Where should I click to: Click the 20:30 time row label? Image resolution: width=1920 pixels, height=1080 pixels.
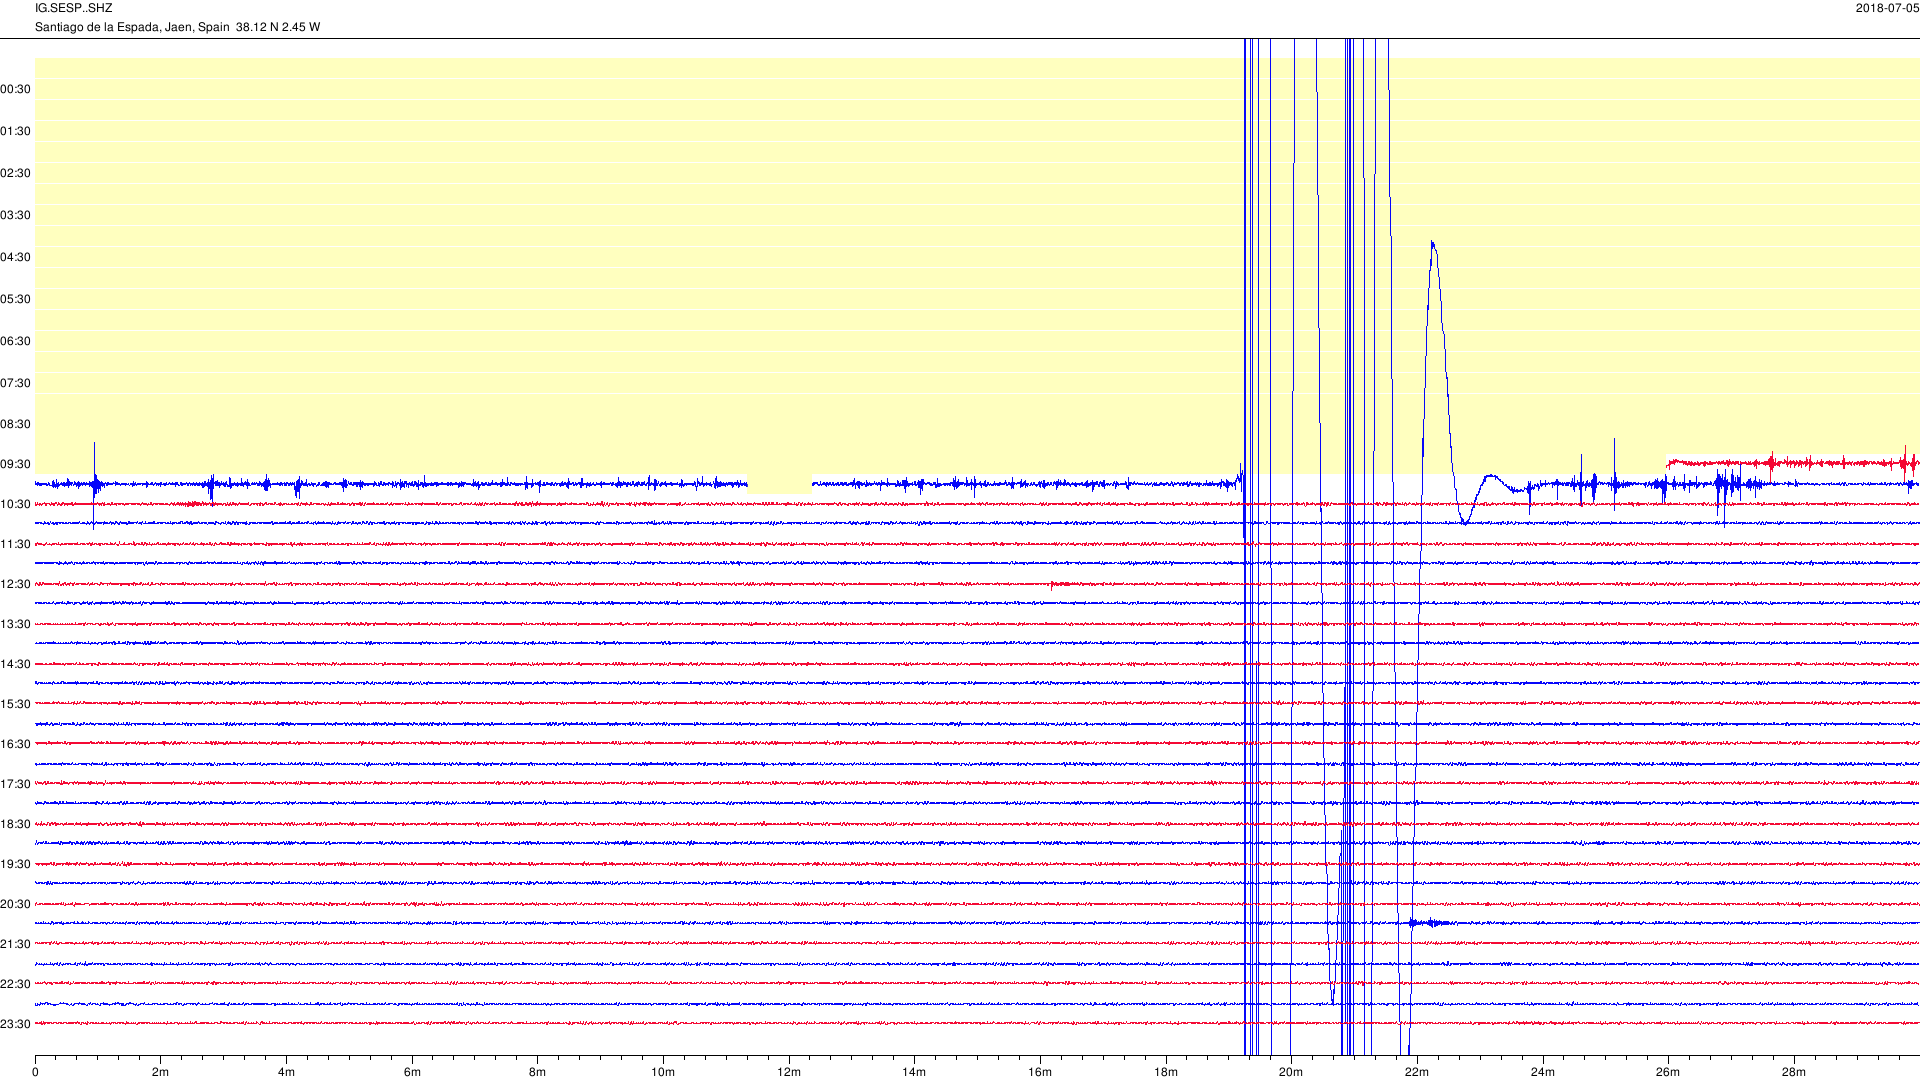click(15, 904)
